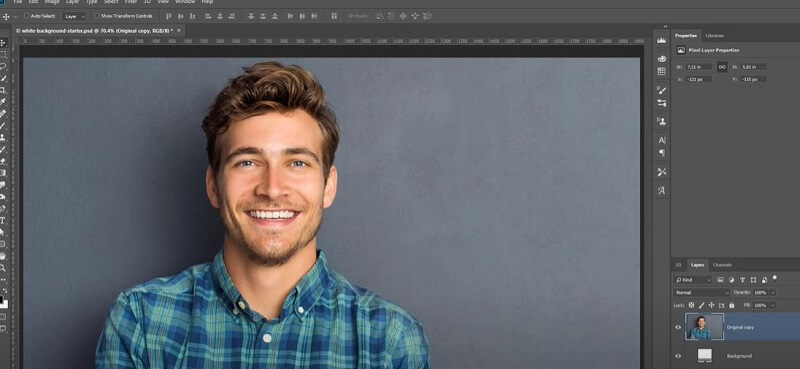
Task: Toggle lock image pixels brush icon
Action: pos(702,305)
